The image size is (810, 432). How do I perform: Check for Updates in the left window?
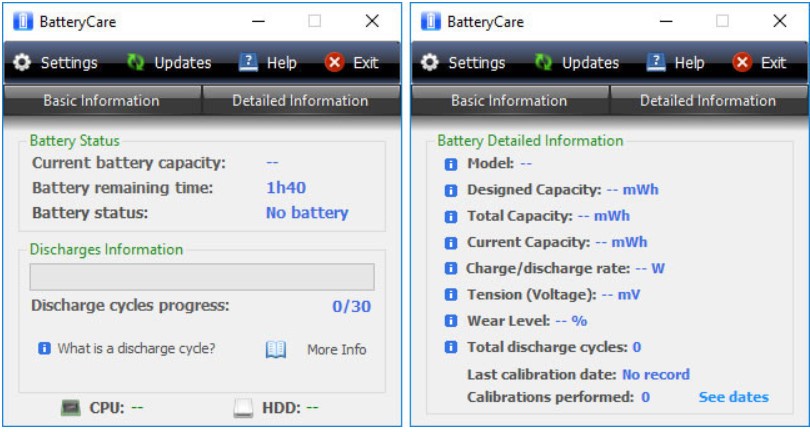(x=169, y=63)
